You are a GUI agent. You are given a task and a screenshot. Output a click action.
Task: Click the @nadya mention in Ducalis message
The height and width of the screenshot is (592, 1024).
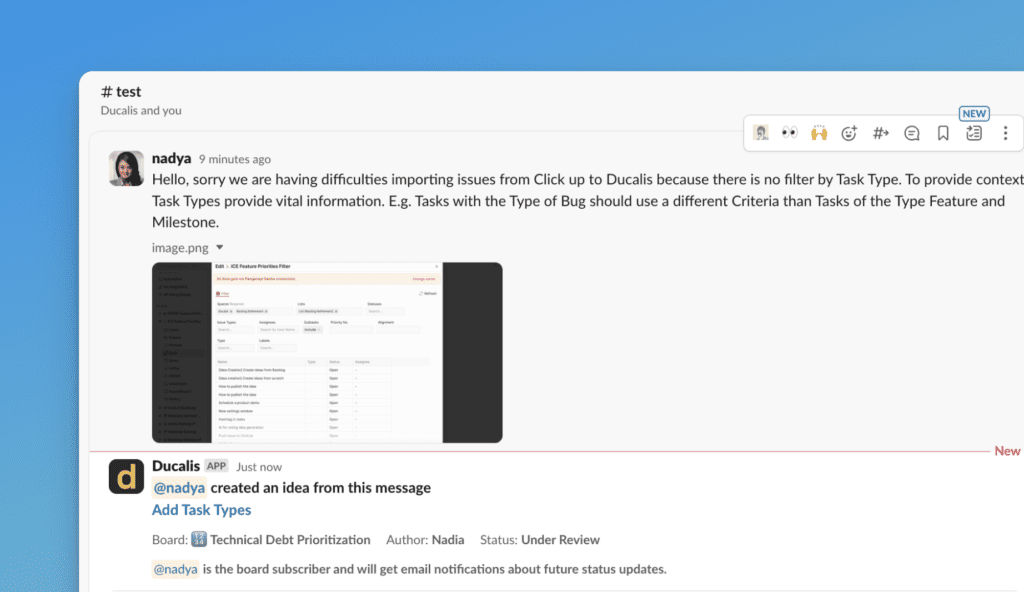point(179,488)
